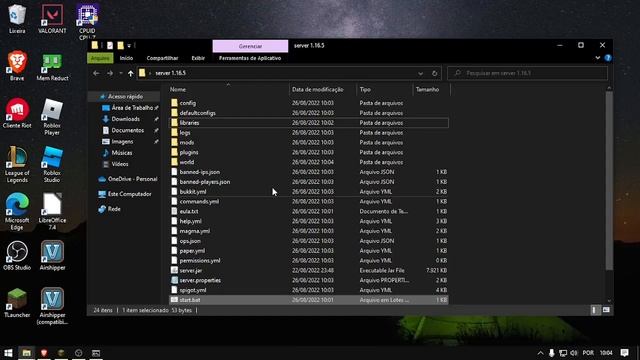Sort by the Nome column header
The image size is (640, 360).
point(229,89)
